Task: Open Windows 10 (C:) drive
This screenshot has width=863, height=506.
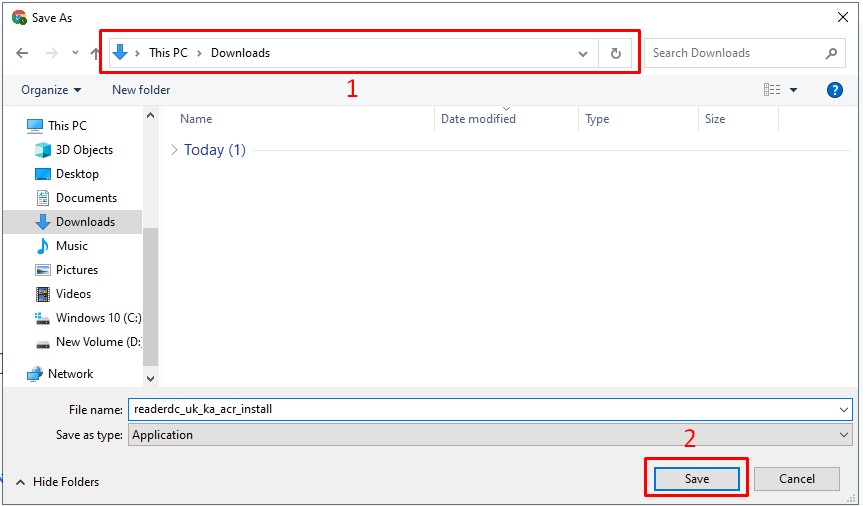Action: pos(97,318)
